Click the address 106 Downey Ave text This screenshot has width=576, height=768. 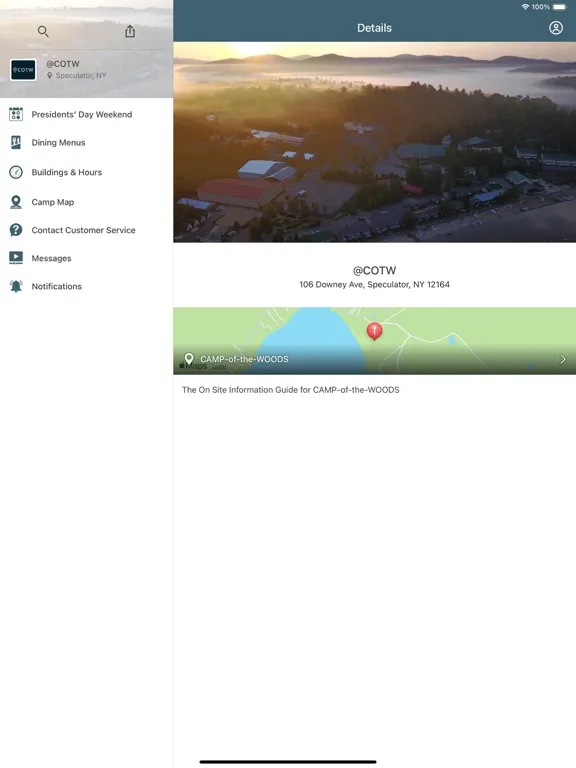[x=375, y=285]
